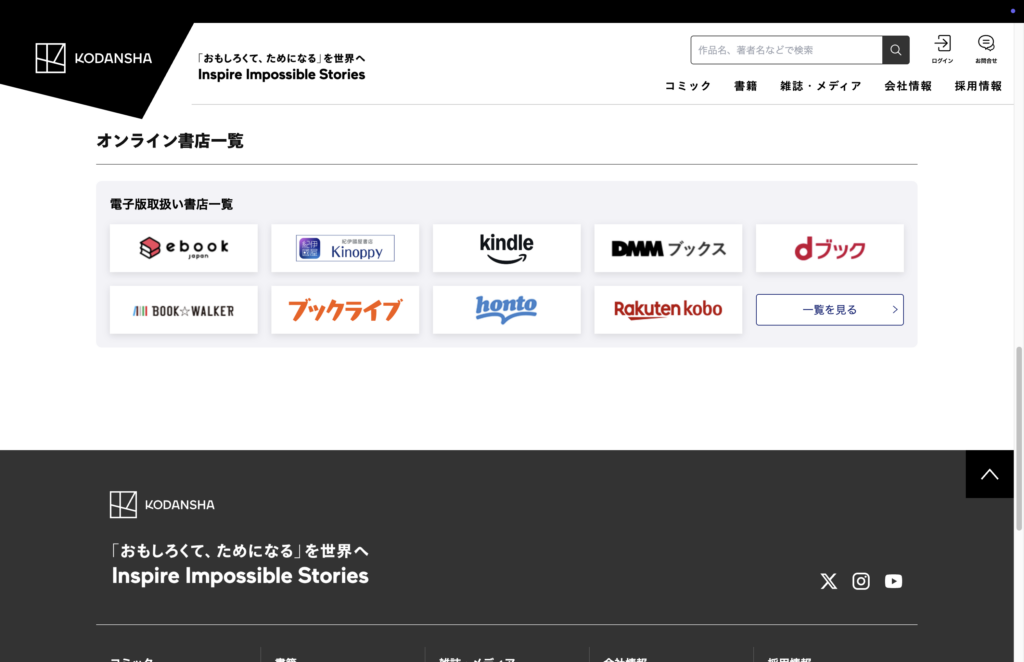The height and width of the screenshot is (662, 1024).
Task: Open Kodansha's Instagram page
Action: click(x=861, y=581)
